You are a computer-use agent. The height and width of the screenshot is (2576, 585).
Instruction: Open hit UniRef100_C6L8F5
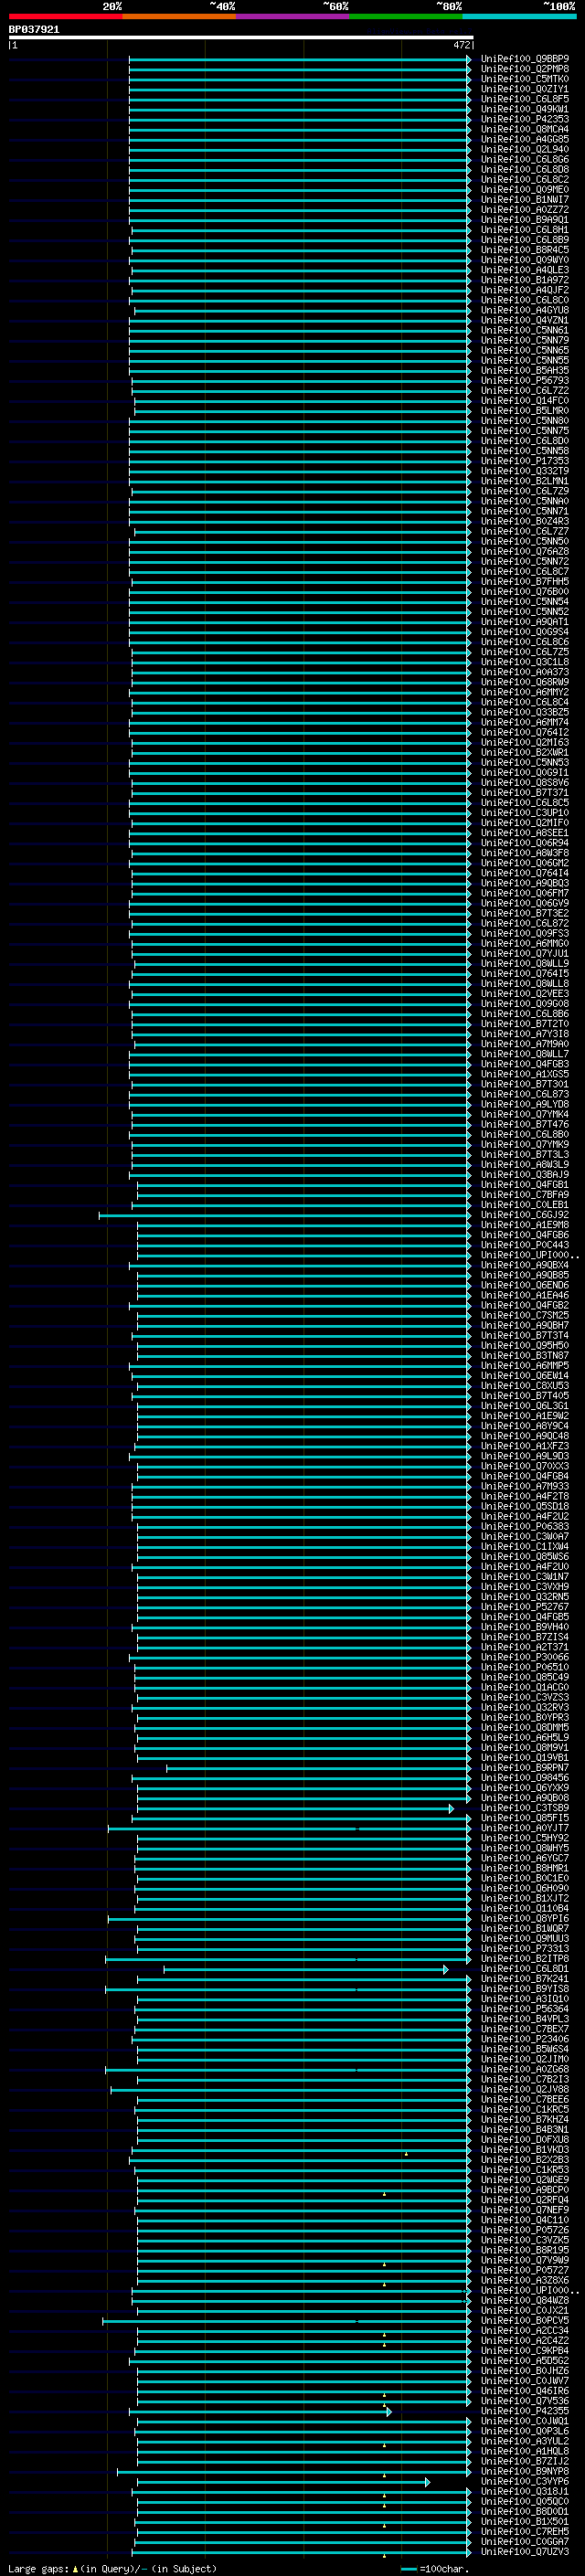(x=524, y=99)
